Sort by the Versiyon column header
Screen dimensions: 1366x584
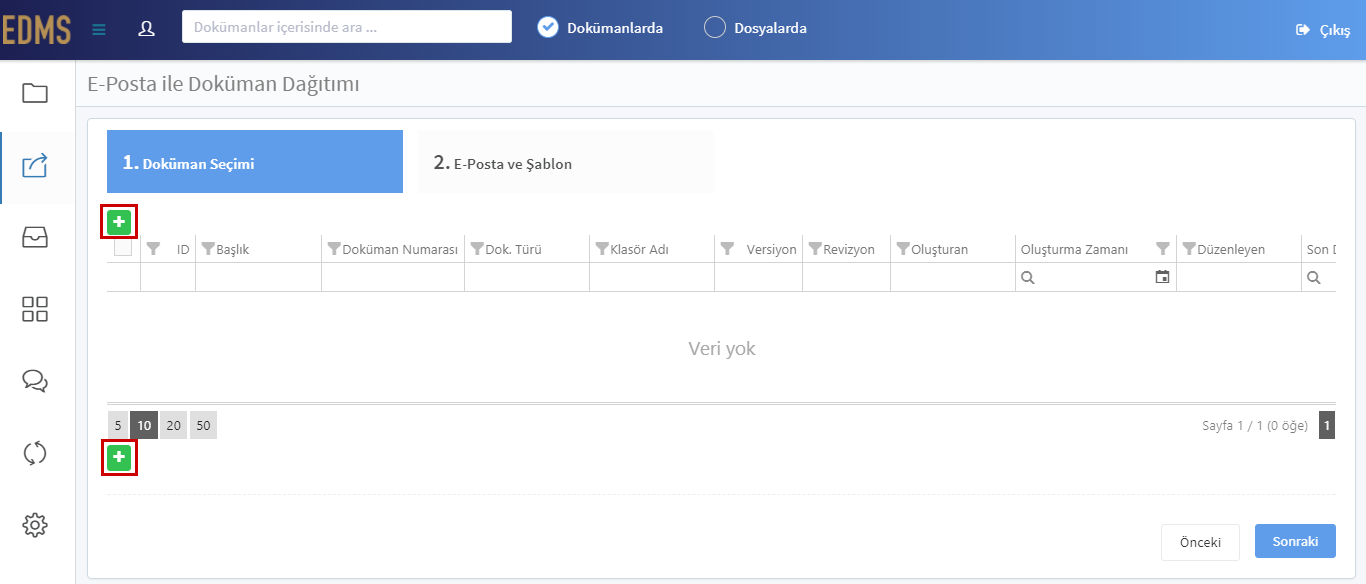click(x=772, y=249)
